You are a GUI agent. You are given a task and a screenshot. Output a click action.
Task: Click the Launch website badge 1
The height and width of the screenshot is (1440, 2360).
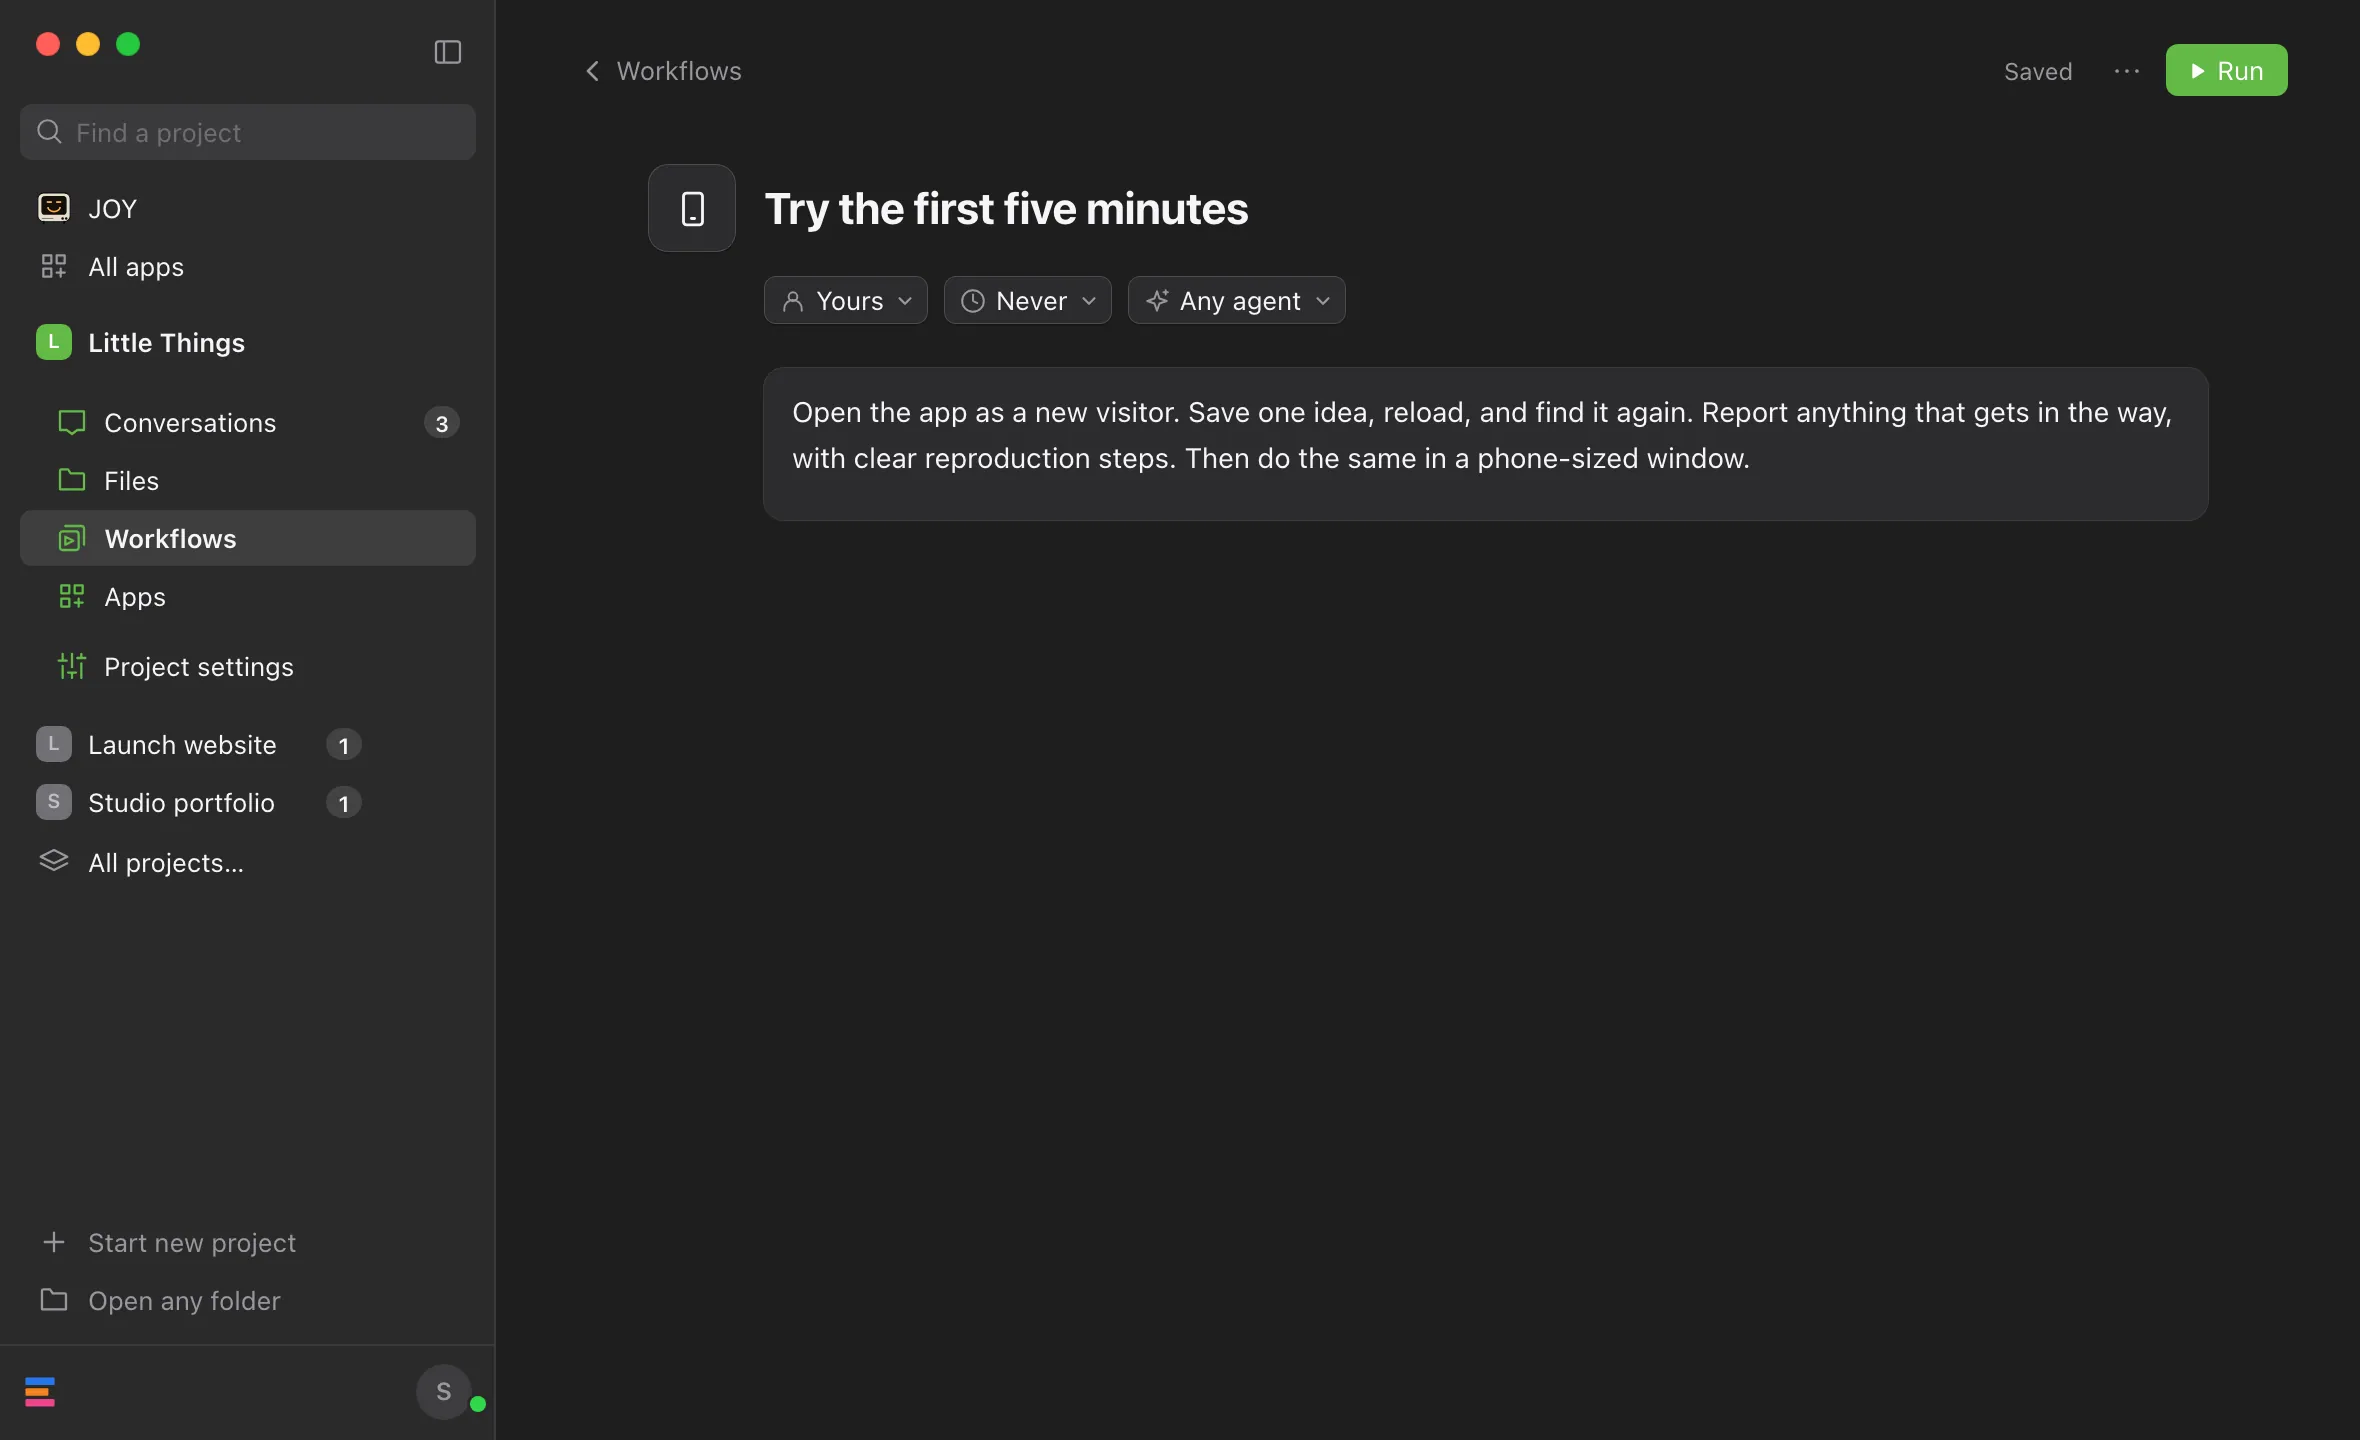[x=344, y=745]
